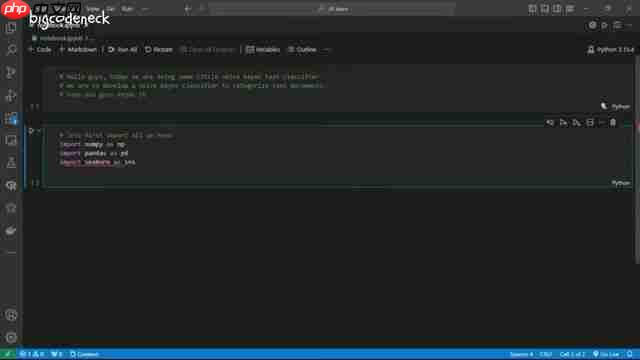
Task: Click the notebook vertical scrollbar
Action: pyautogui.click(x=637, y=159)
